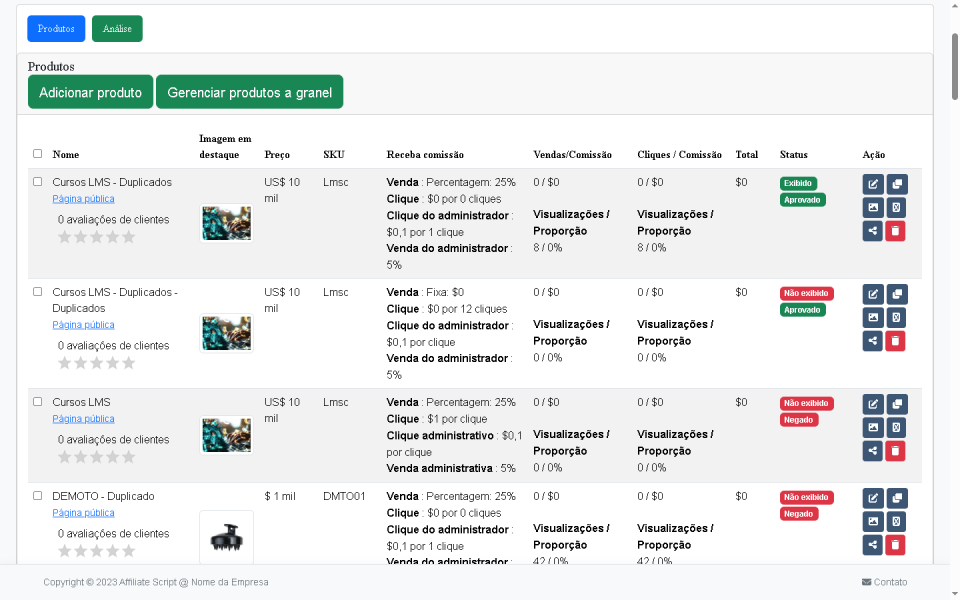Viewport: 960px width, 600px height.
Task: Duplicate the Cursos LMS product
Action: [896, 403]
